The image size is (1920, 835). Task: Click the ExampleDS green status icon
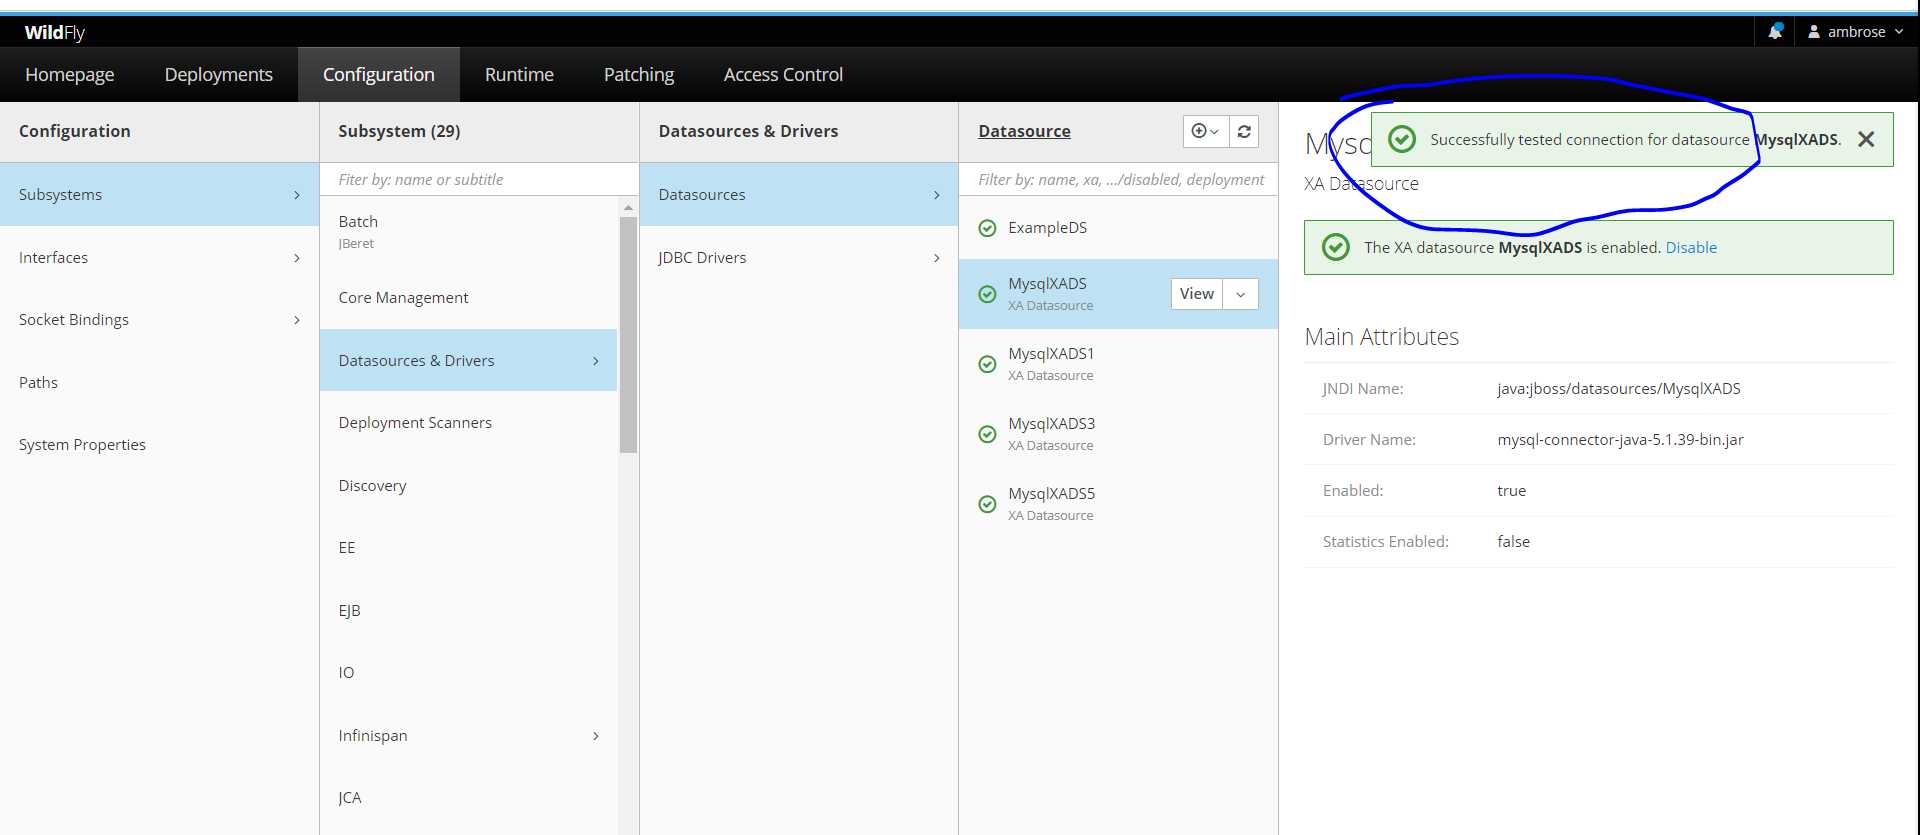tap(987, 228)
